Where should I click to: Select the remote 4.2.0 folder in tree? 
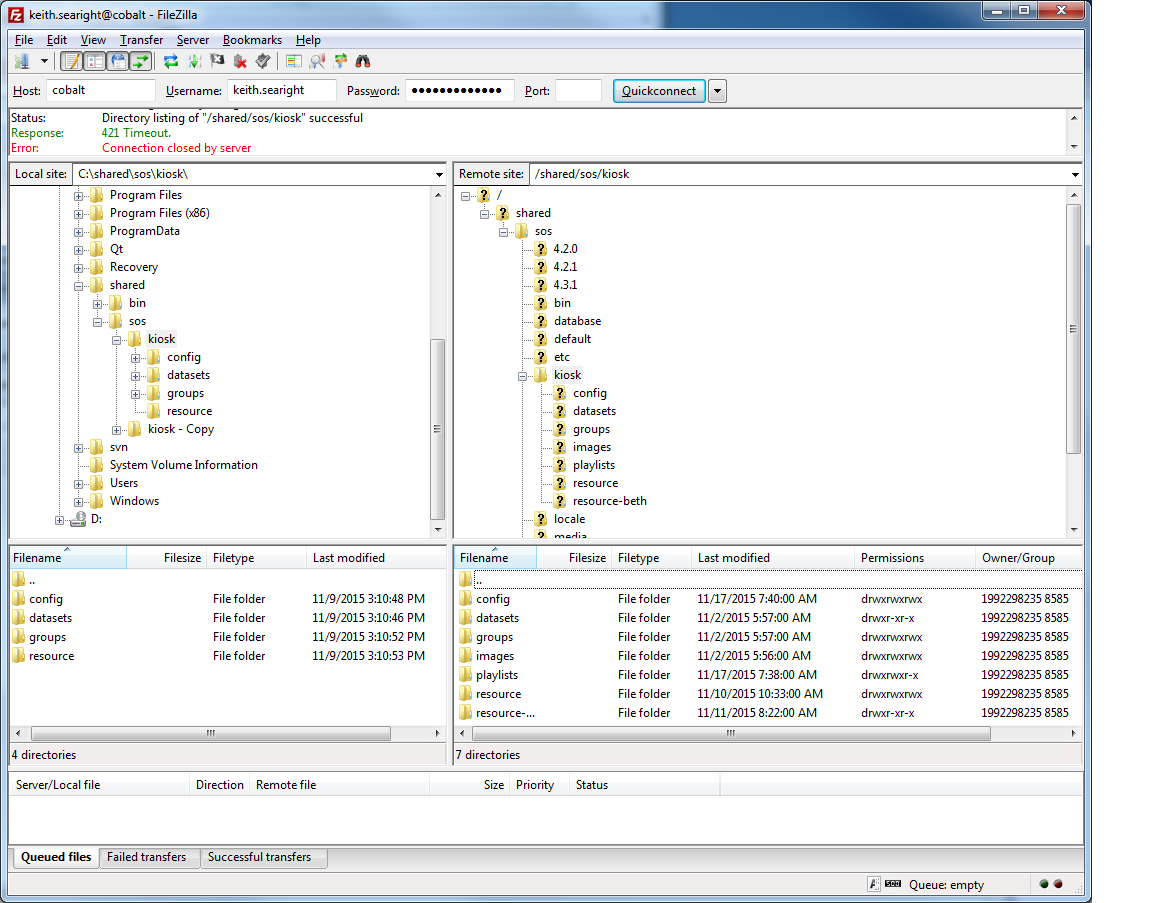coord(565,249)
